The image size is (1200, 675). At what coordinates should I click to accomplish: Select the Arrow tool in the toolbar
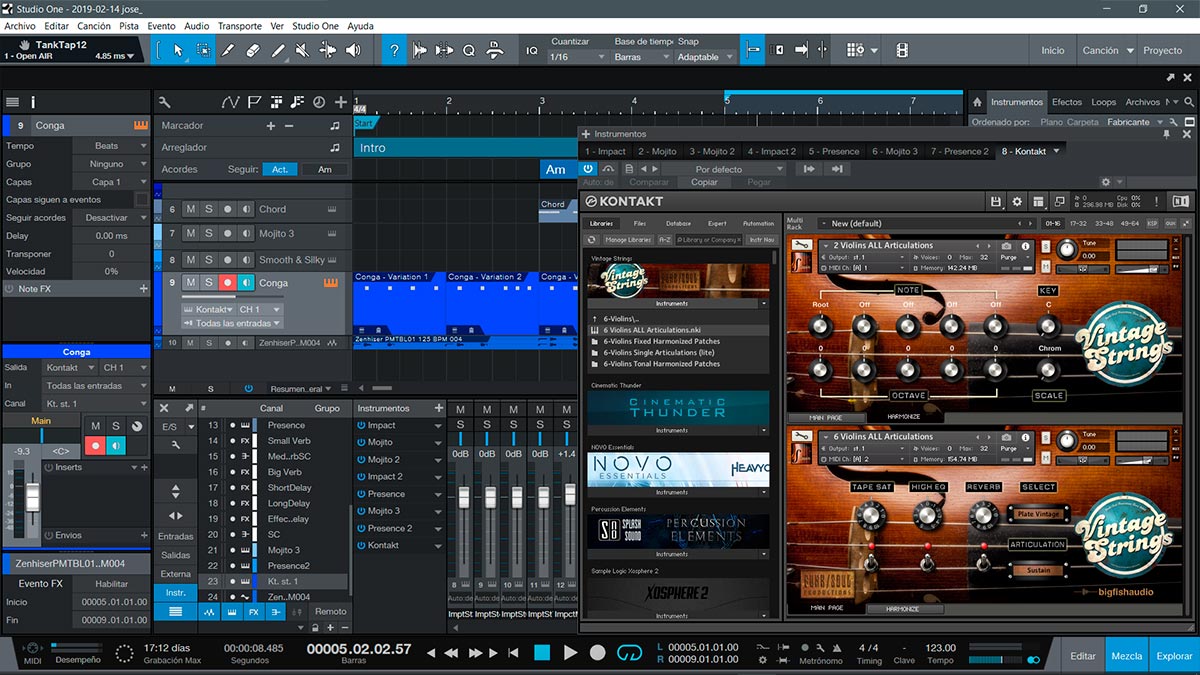(178, 50)
